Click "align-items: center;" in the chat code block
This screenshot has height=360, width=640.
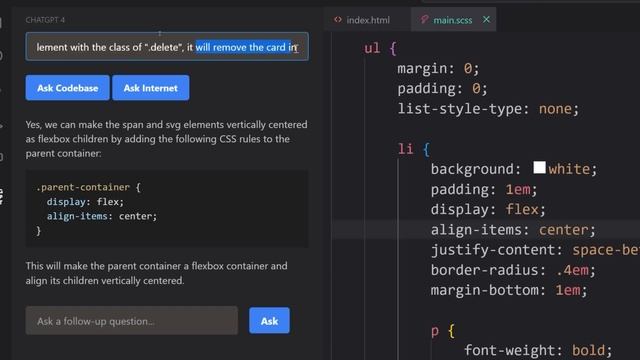(102, 216)
